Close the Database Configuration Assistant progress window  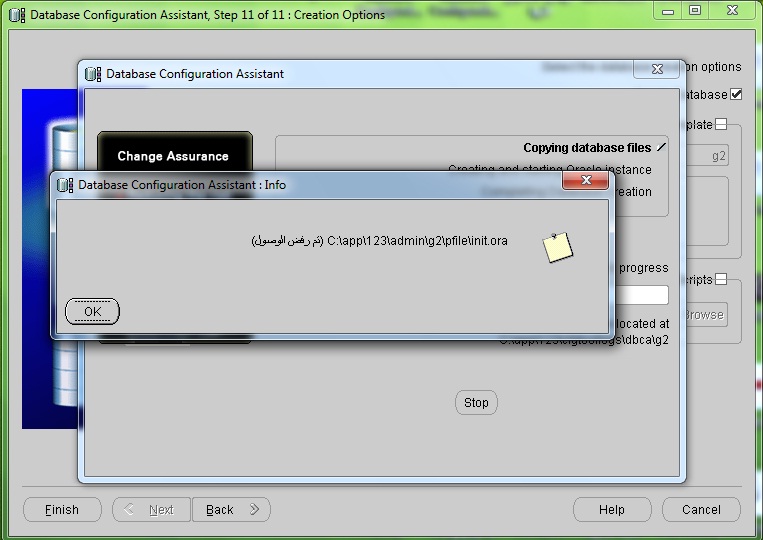657,71
